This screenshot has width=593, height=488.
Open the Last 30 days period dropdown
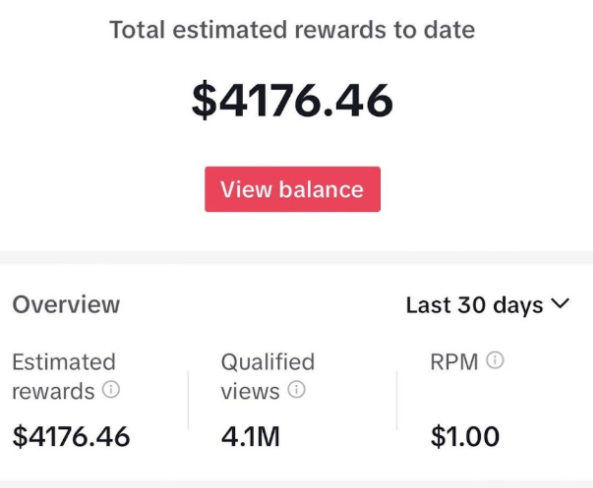(x=487, y=305)
